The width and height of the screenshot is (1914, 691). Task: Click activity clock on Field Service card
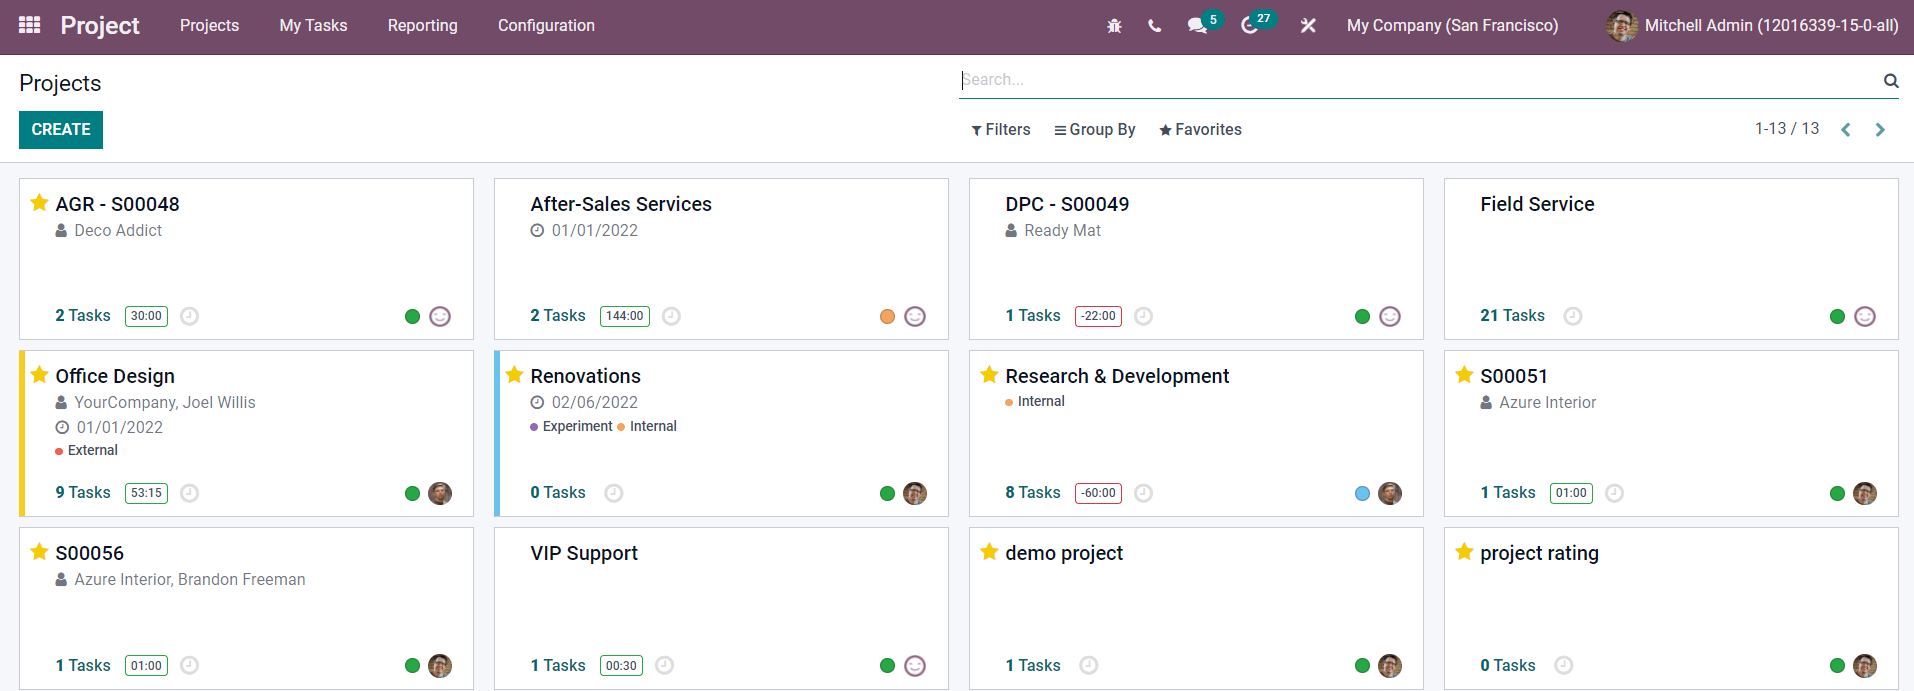pyautogui.click(x=1573, y=316)
